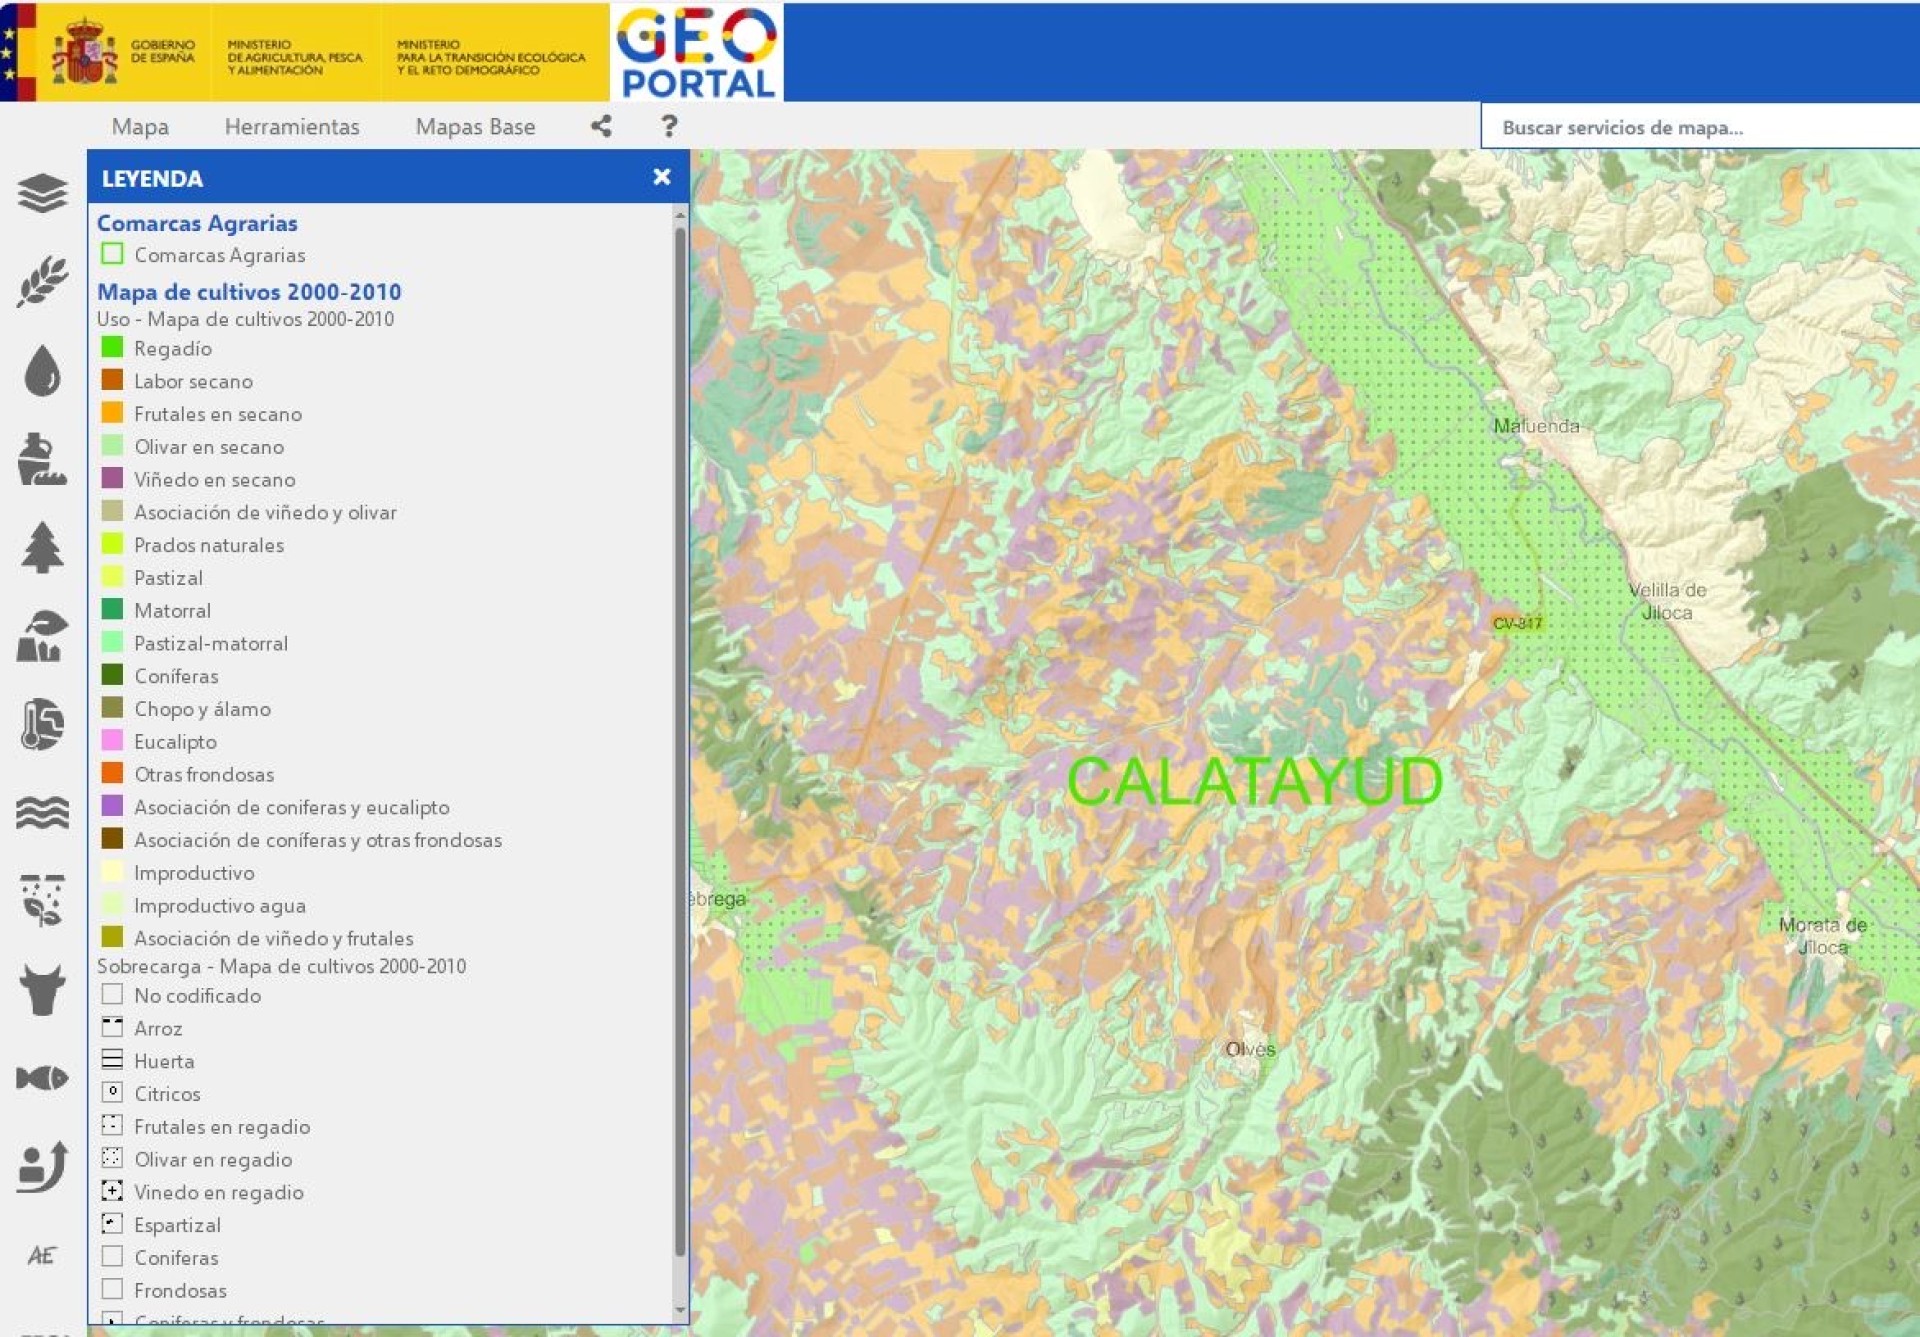Click the Spanish government coat of arms logo

(x=84, y=52)
